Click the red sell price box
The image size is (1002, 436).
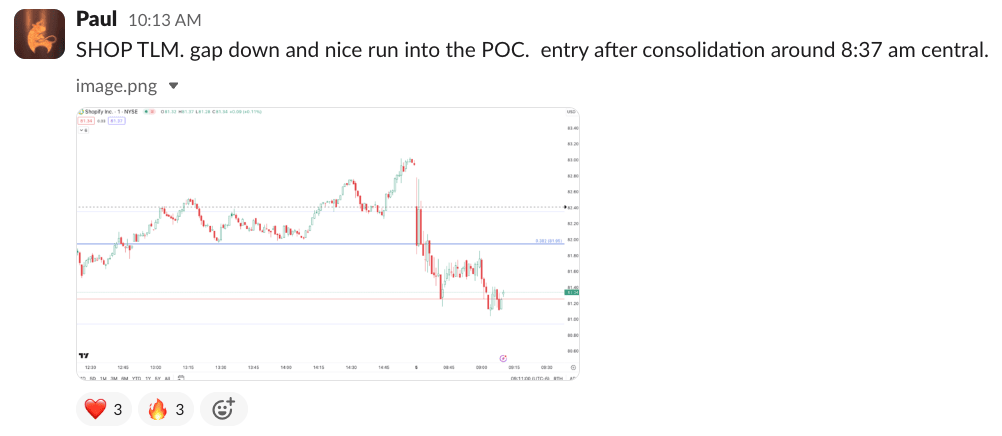[x=86, y=120]
